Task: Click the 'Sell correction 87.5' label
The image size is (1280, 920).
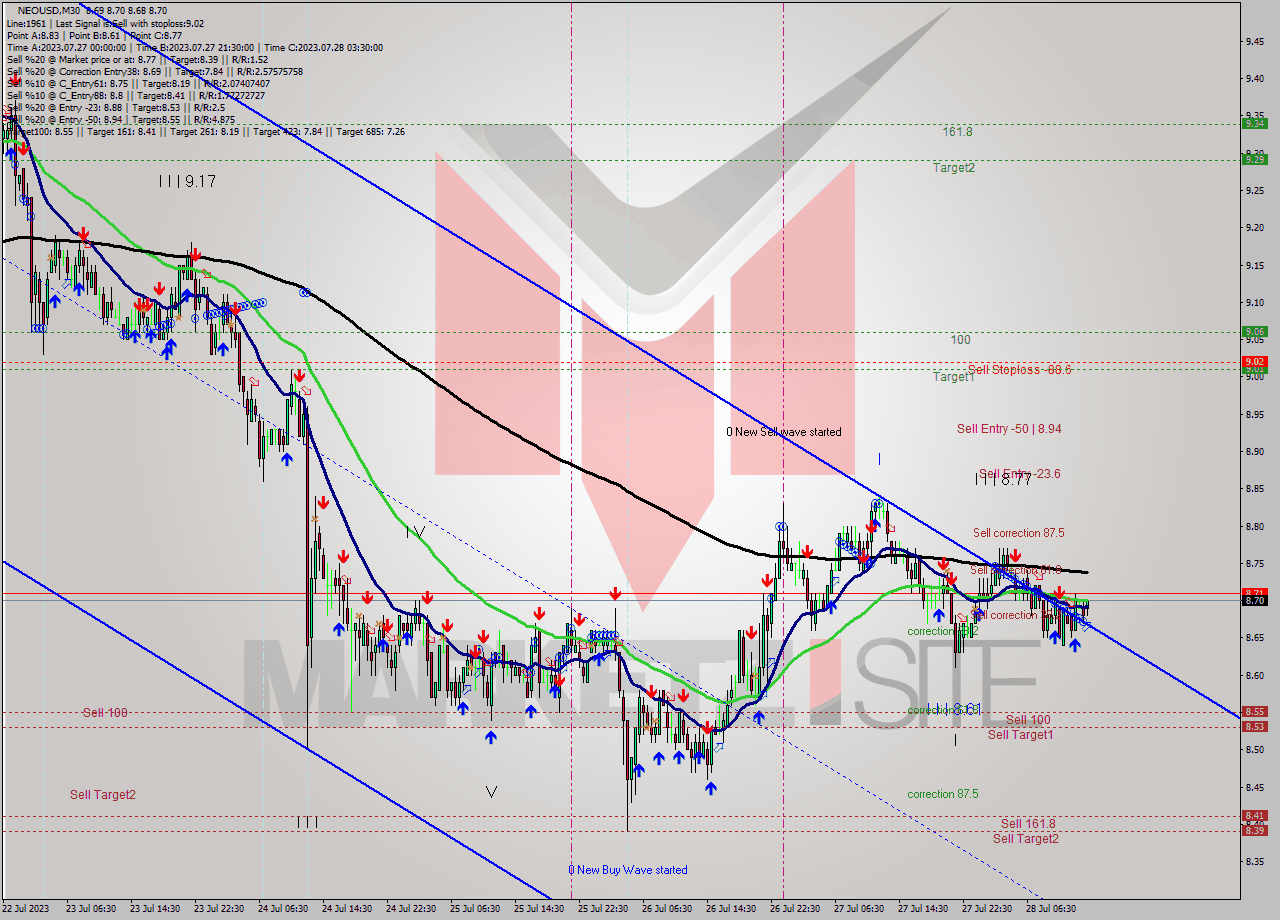Action: 1019,533
